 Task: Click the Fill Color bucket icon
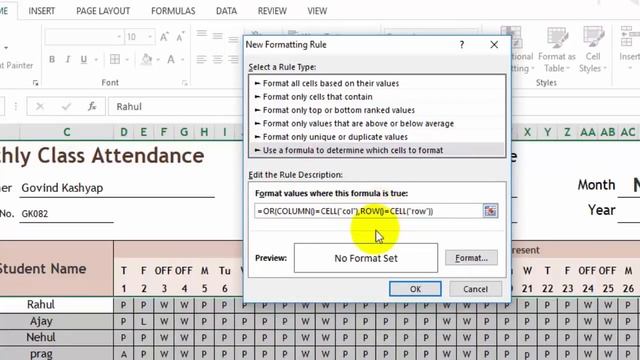147,60
